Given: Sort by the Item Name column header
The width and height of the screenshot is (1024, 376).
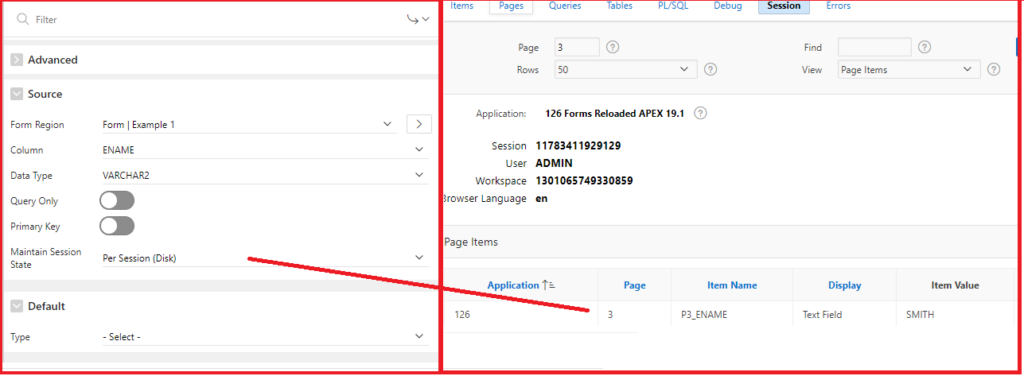Looking at the screenshot, I should tap(732, 285).
